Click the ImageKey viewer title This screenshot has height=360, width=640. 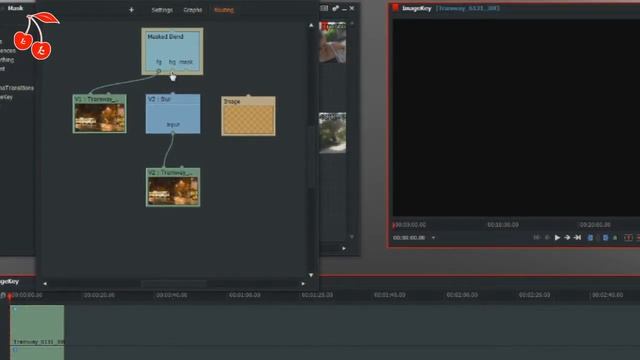tap(416, 8)
